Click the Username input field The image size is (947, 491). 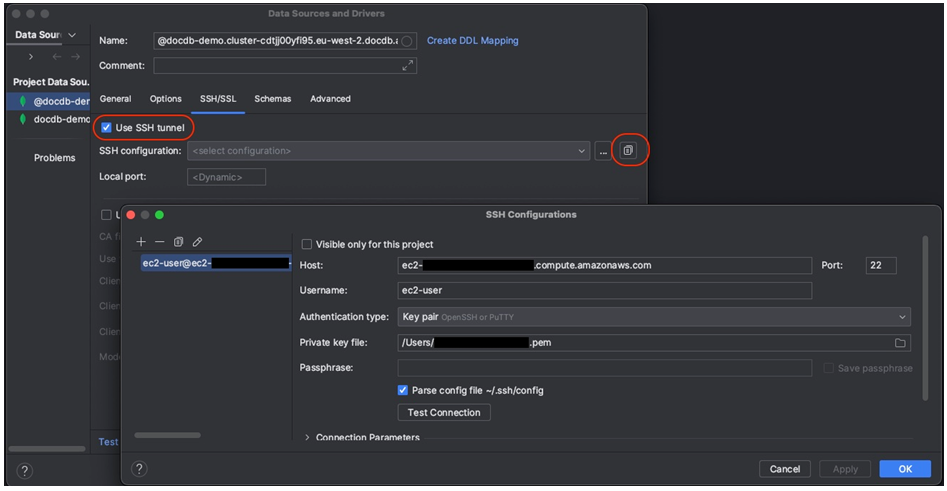tap(604, 291)
